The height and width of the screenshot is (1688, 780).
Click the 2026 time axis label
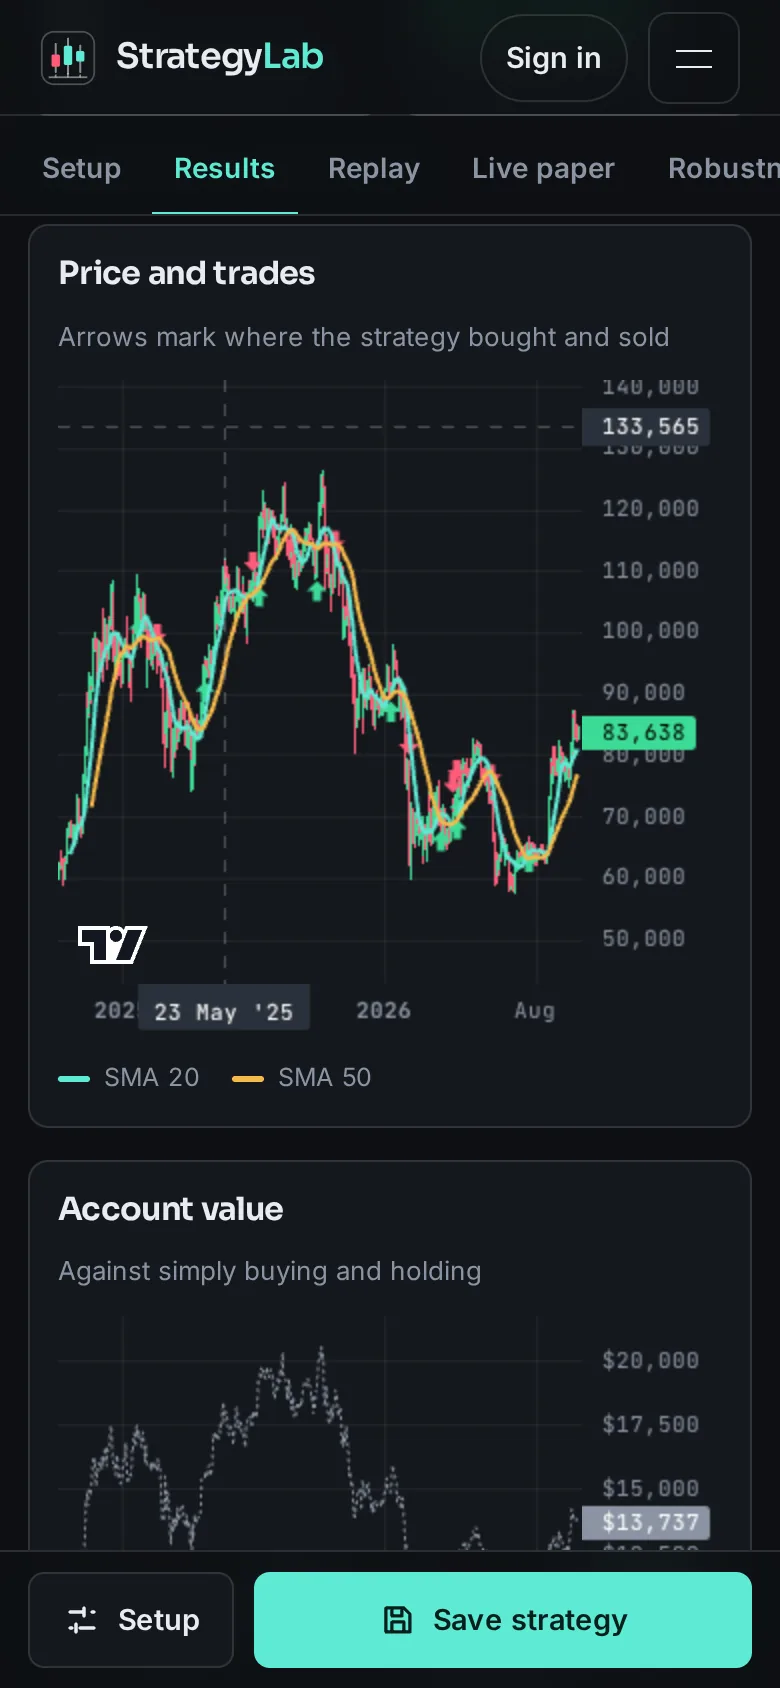click(384, 1010)
